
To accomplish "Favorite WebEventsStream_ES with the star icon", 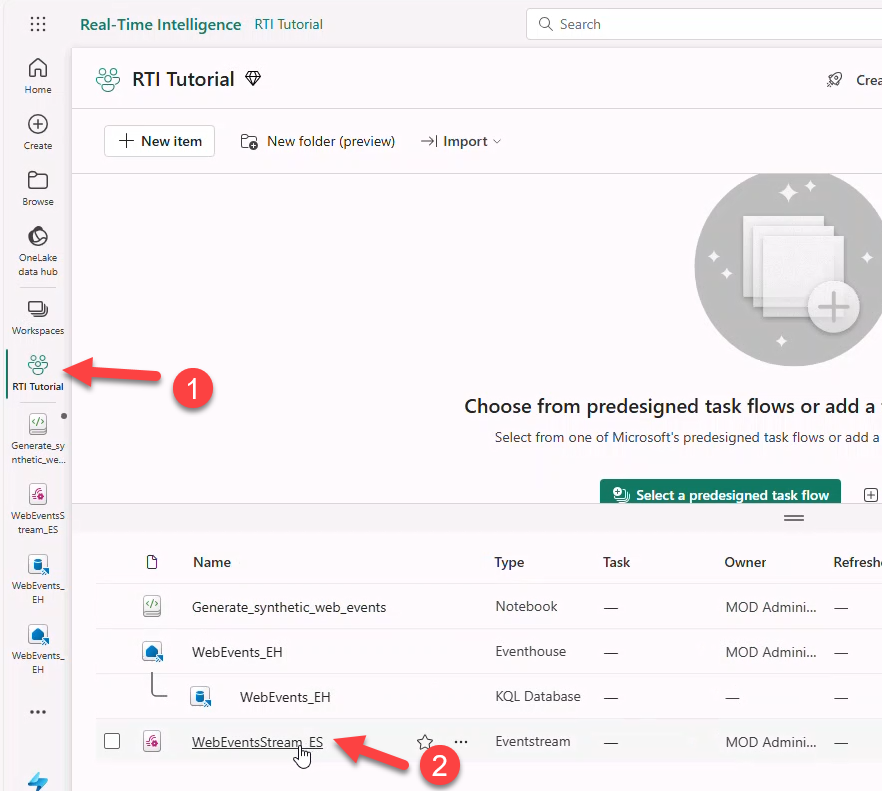I will coord(425,742).
